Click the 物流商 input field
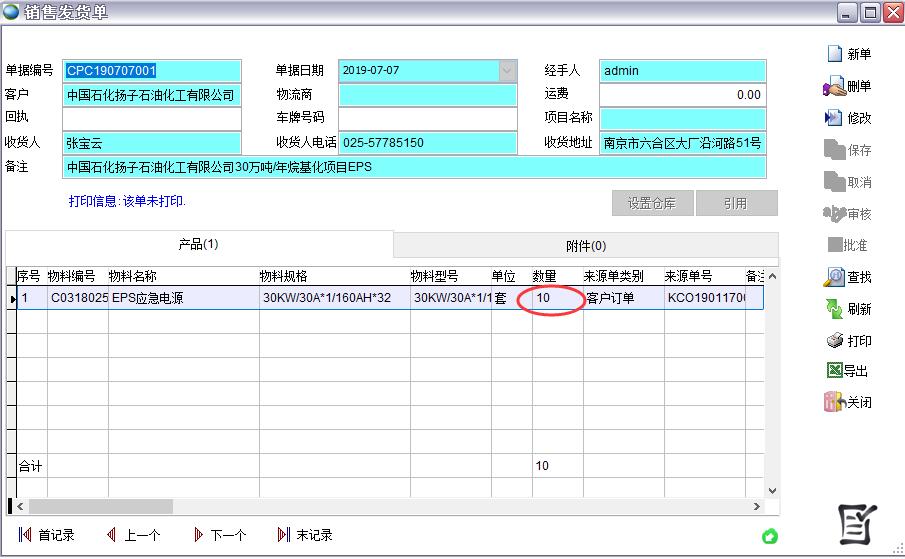 pos(428,95)
